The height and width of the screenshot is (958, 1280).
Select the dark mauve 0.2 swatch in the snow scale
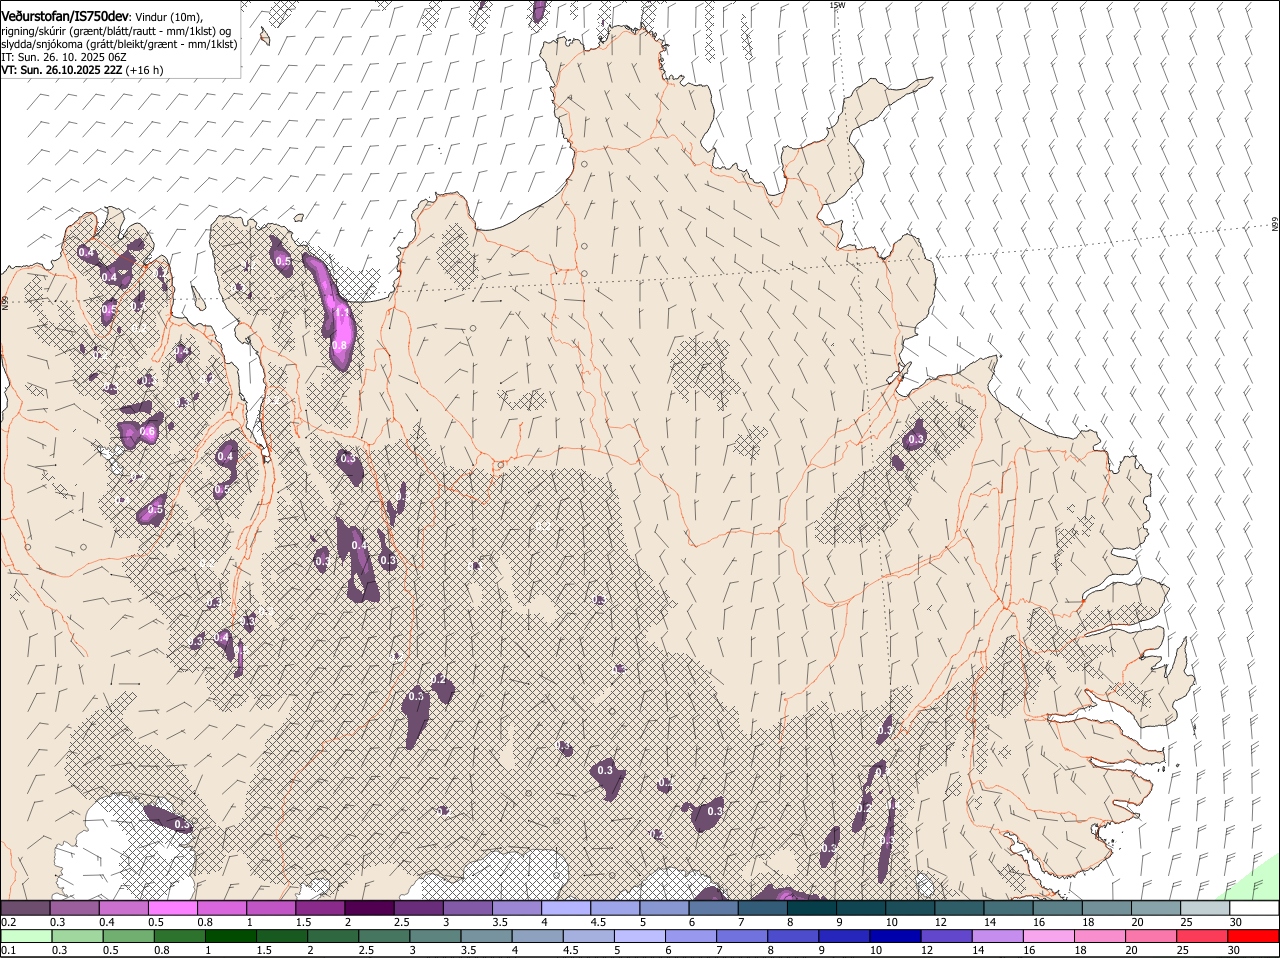coord(25,908)
